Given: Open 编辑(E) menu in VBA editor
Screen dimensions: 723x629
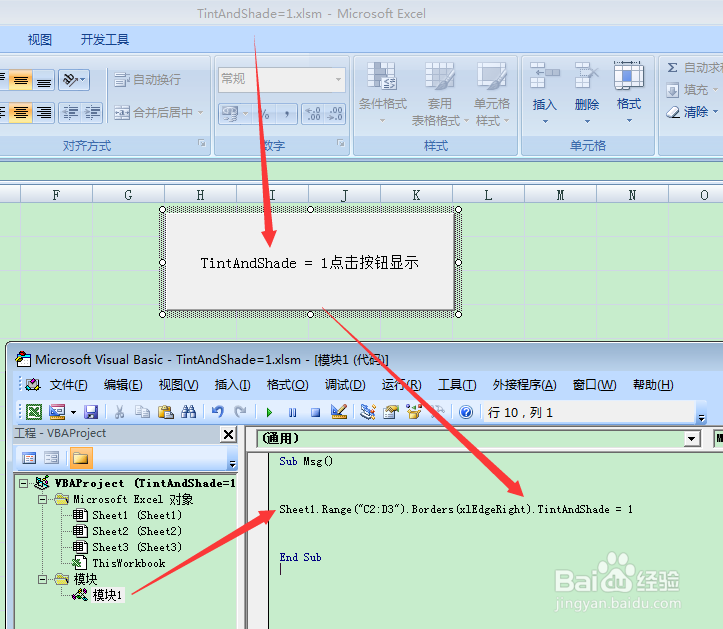Looking at the screenshot, I should [x=123, y=385].
